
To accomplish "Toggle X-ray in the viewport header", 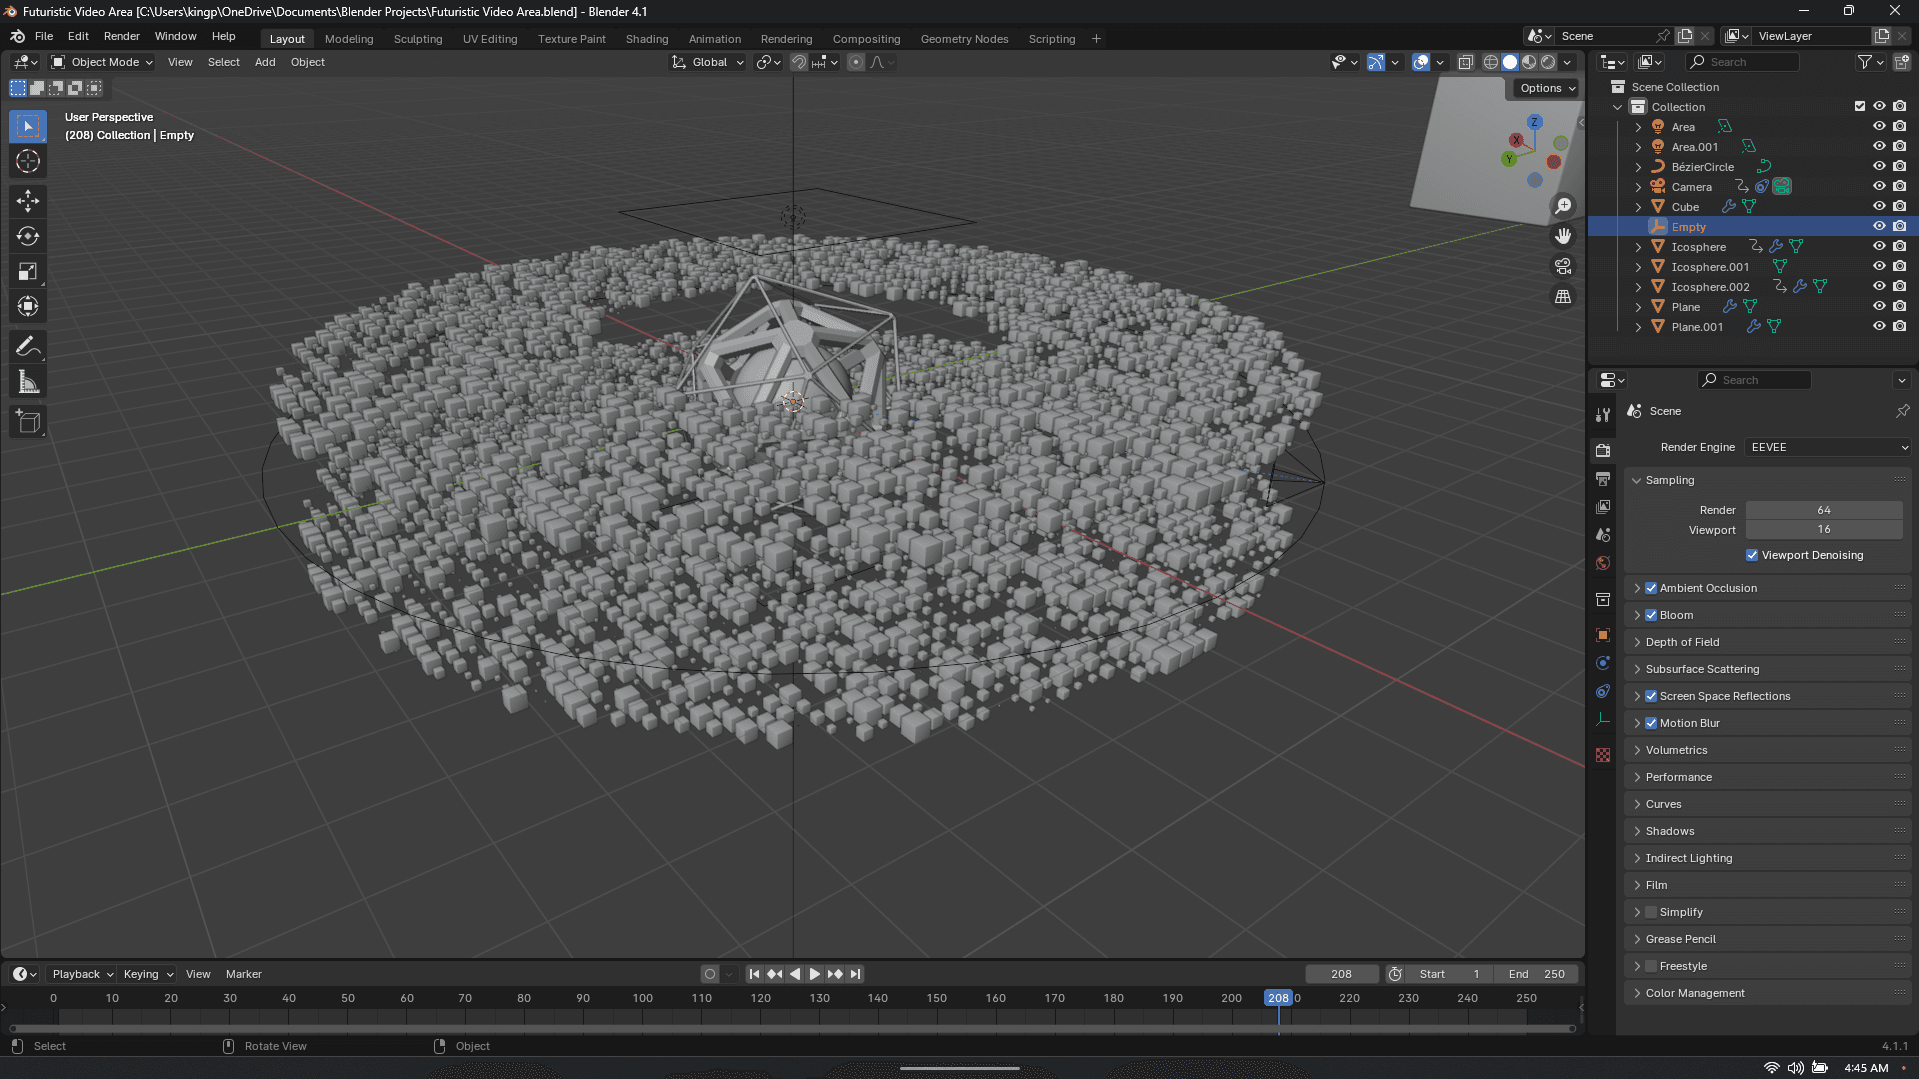I will coord(1465,62).
